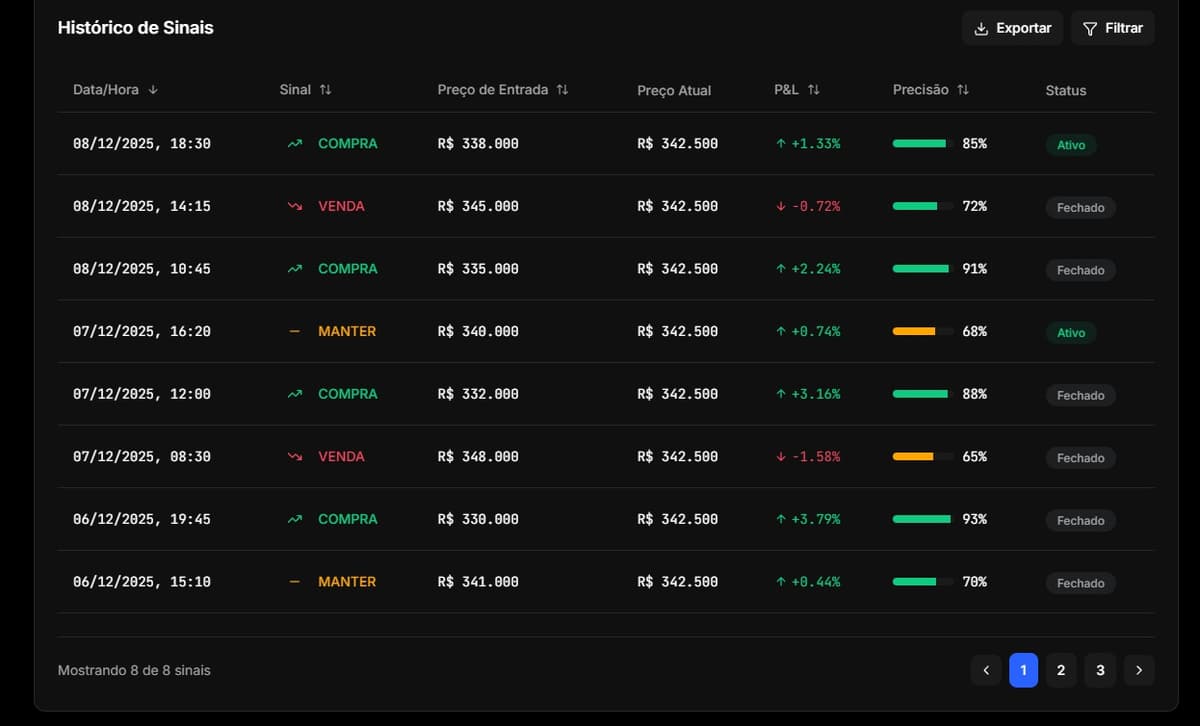Image resolution: width=1200 pixels, height=726 pixels.
Task: Select page 1 in pagination
Action: point(1023,670)
